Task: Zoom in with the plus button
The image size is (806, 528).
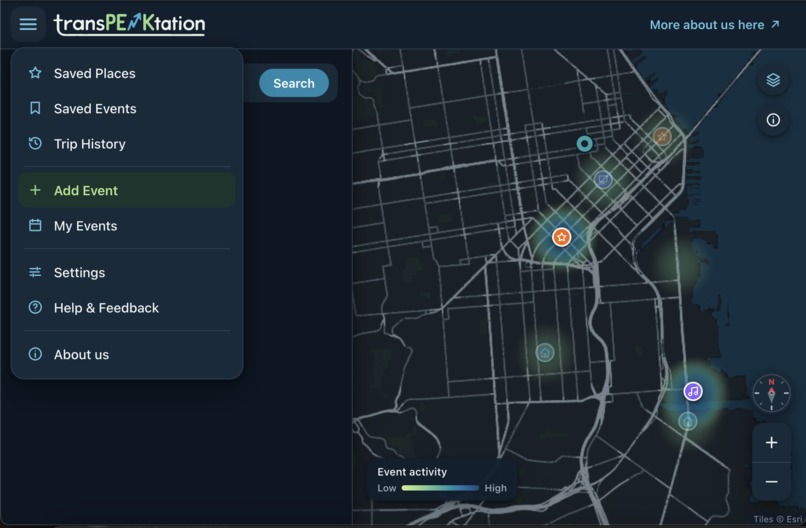Action: pyautogui.click(x=771, y=442)
